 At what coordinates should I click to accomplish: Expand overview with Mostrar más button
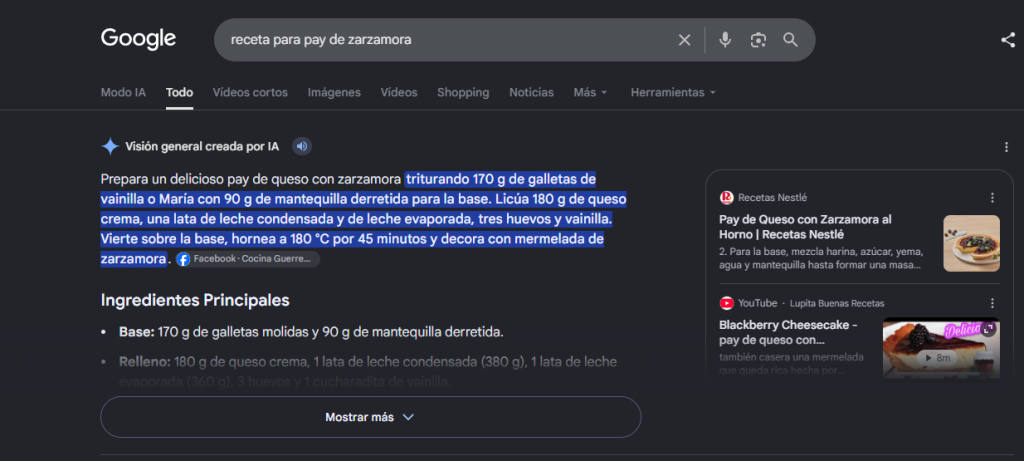tap(370, 417)
